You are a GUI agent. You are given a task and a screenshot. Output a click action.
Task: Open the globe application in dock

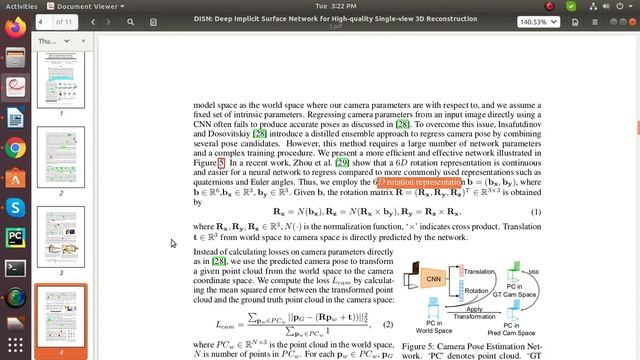16,298
